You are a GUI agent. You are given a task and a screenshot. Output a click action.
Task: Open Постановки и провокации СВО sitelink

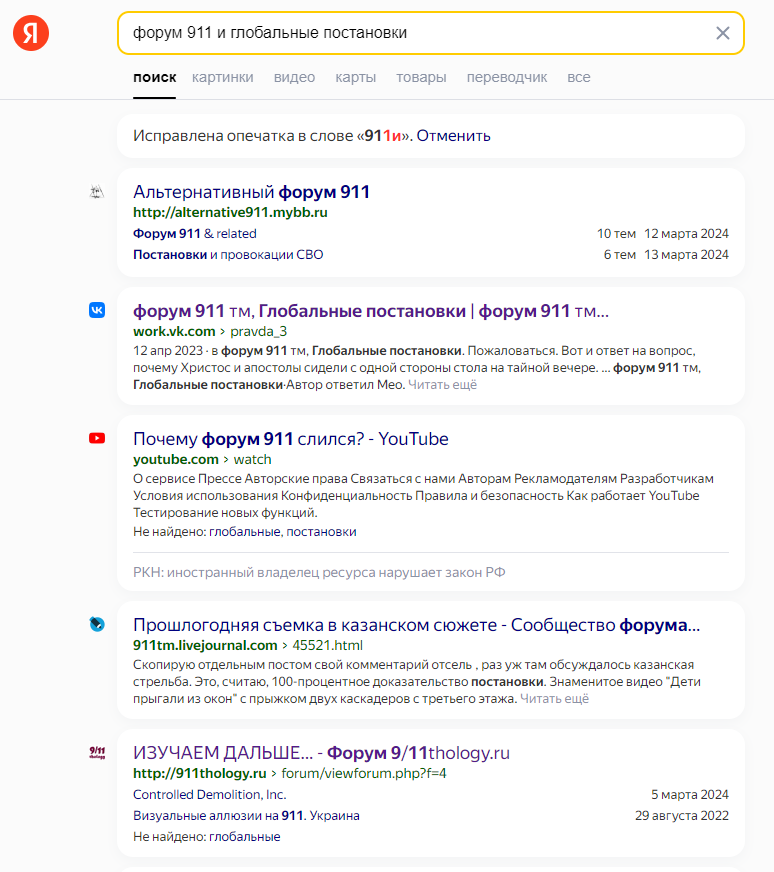pos(228,255)
